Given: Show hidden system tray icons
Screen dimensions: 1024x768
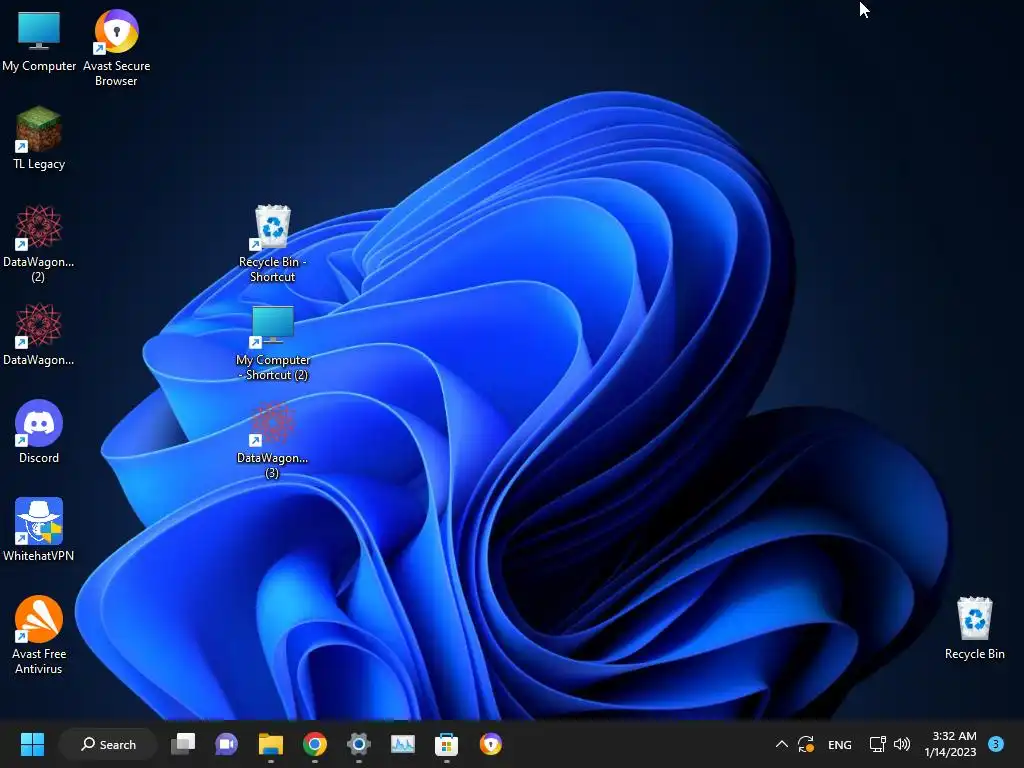Looking at the screenshot, I should point(782,744).
